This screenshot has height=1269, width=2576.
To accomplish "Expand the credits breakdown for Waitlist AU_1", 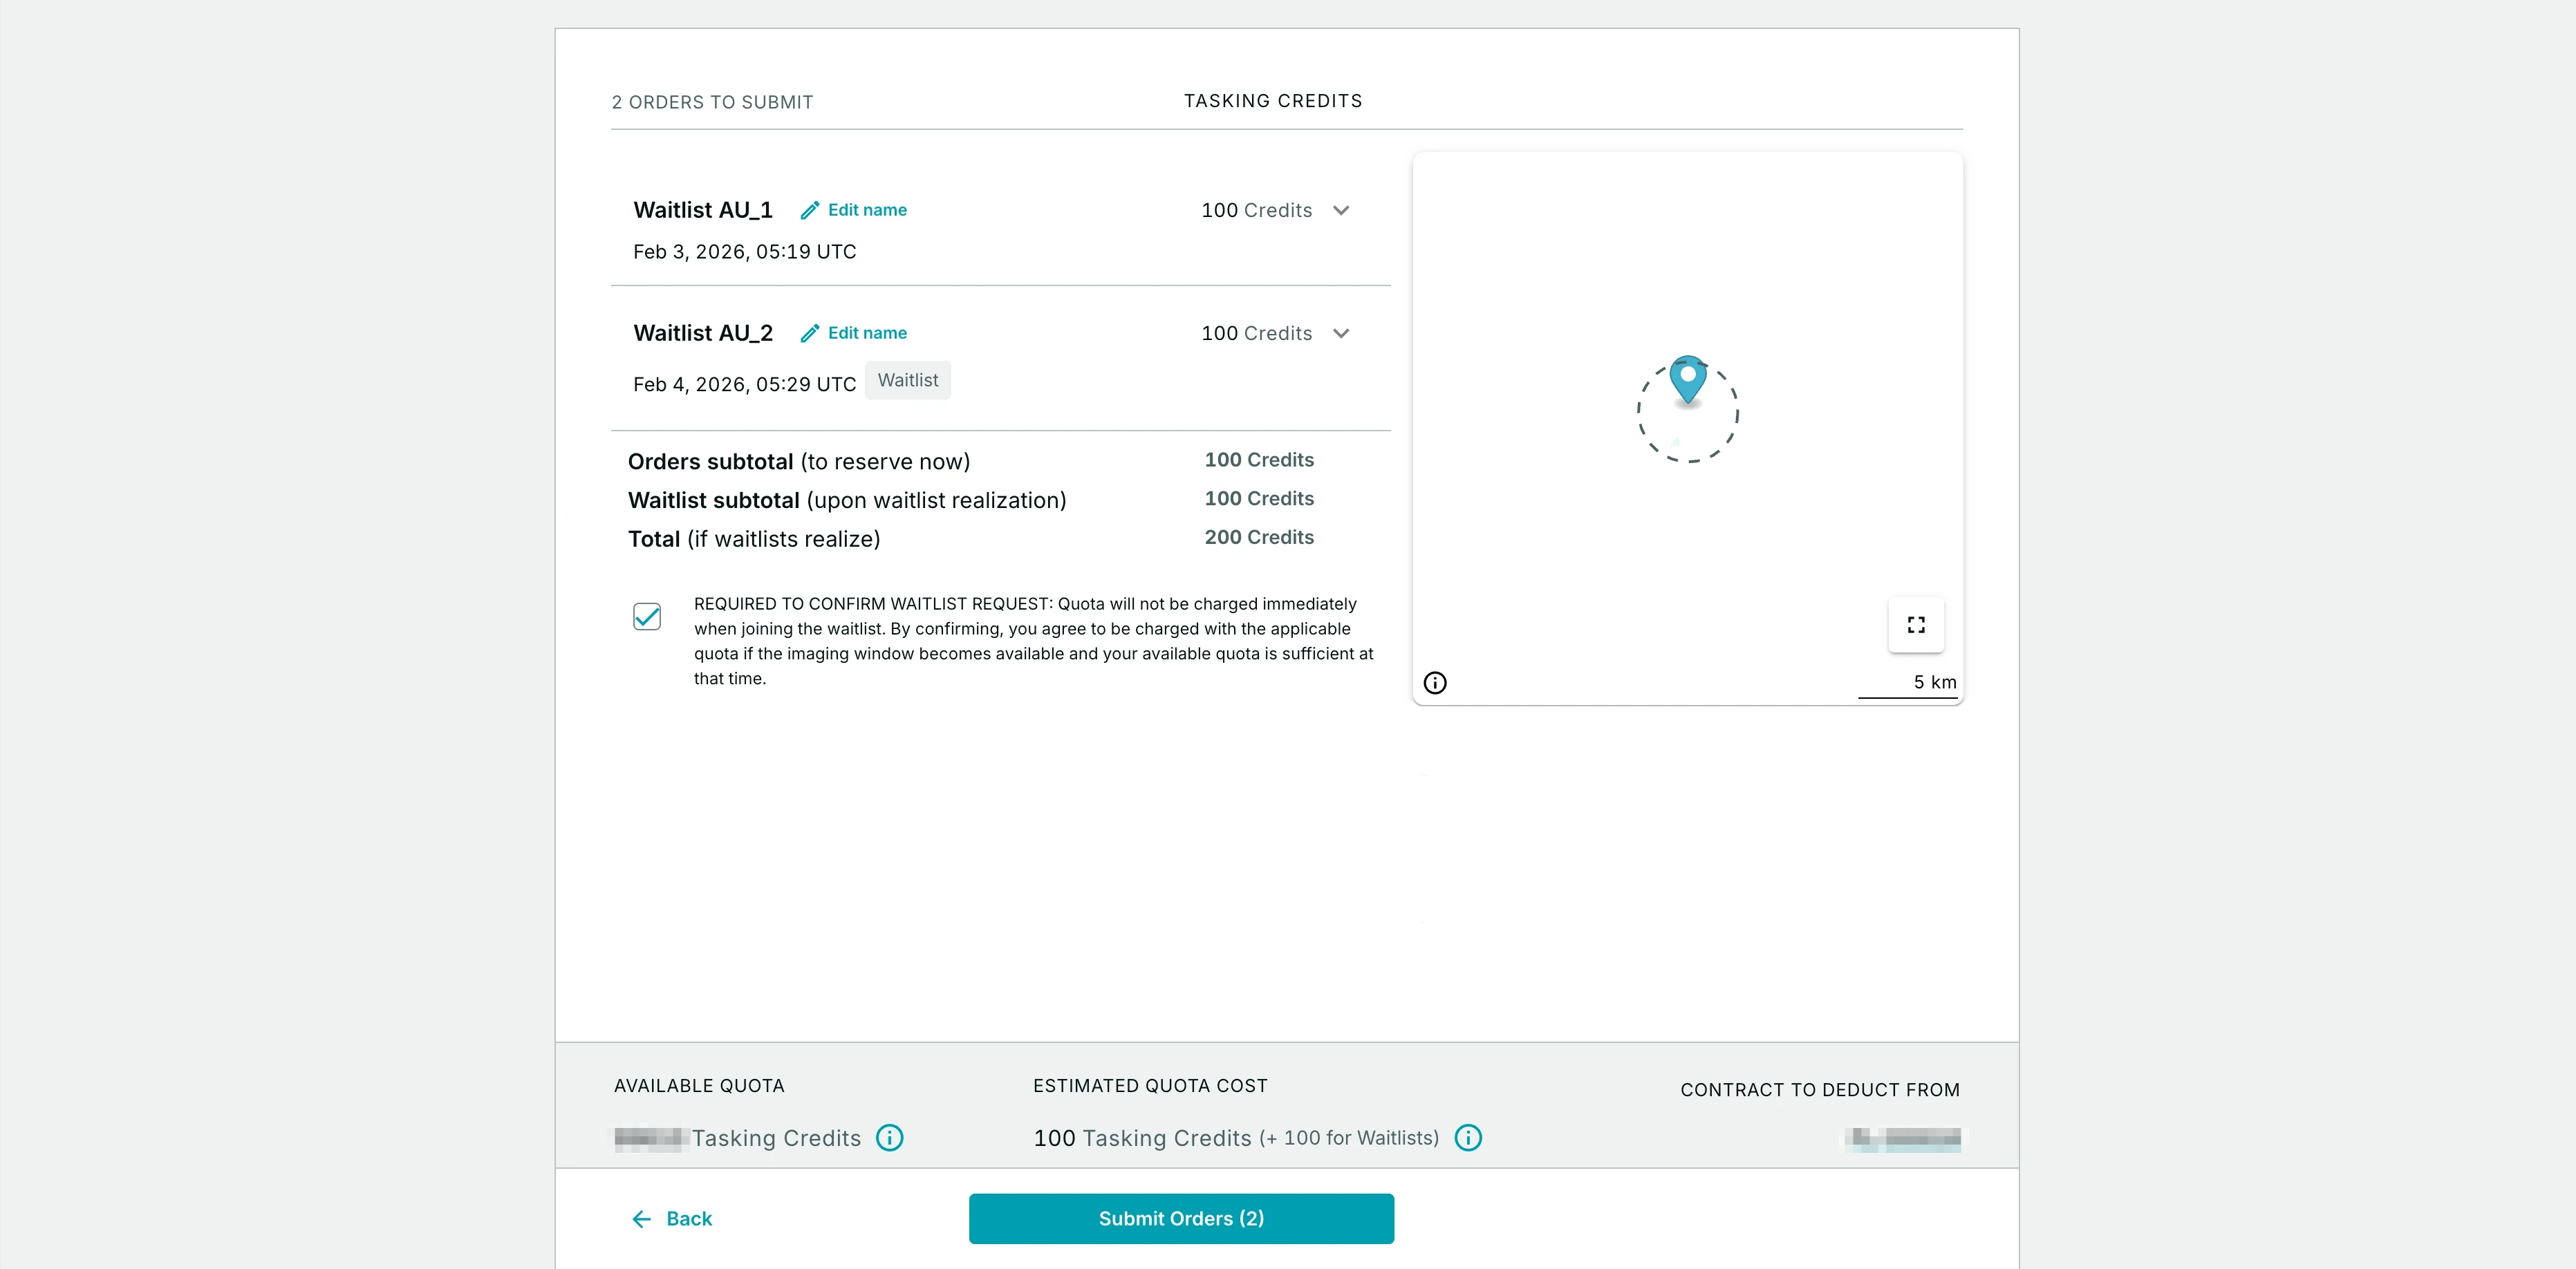I will point(1341,210).
